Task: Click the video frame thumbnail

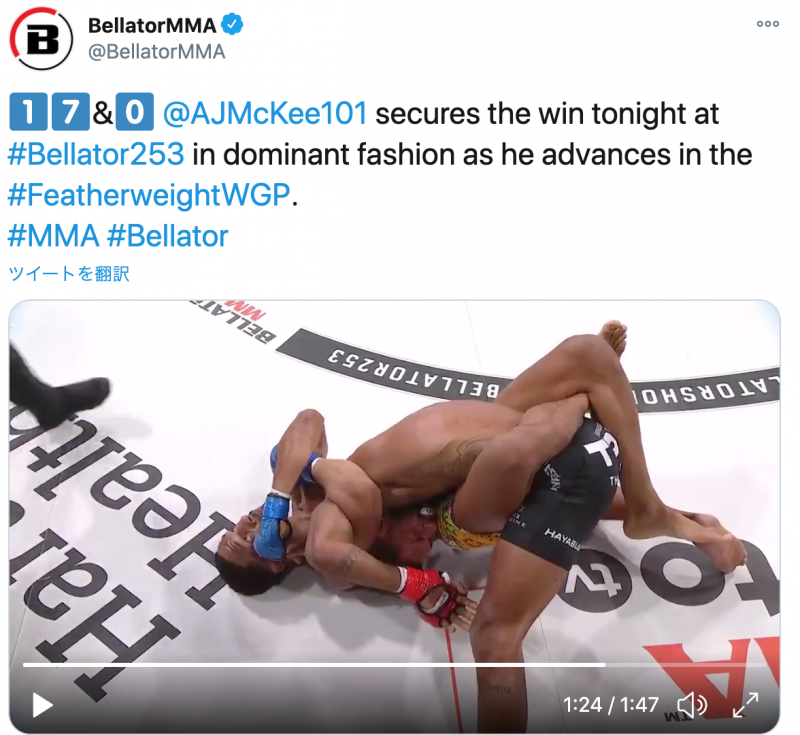Action: pos(394,516)
